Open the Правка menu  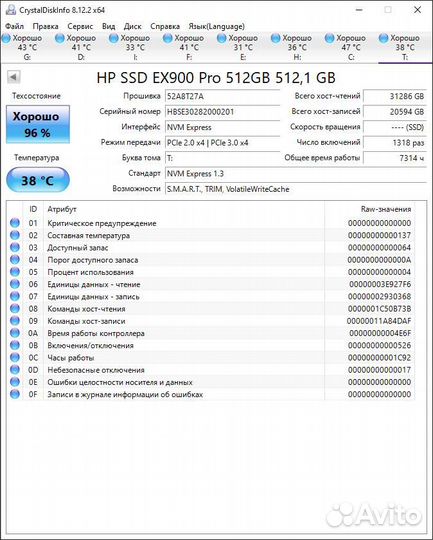pyautogui.click(x=45, y=26)
